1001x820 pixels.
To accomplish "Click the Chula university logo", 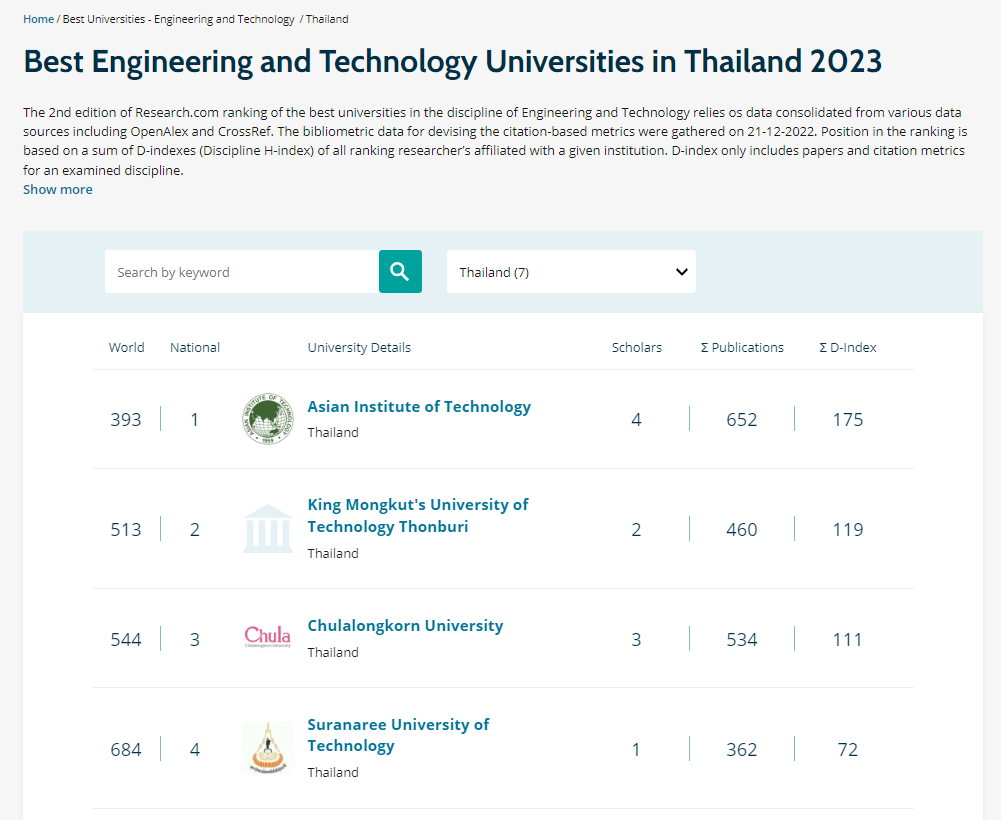I will (x=268, y=637).
